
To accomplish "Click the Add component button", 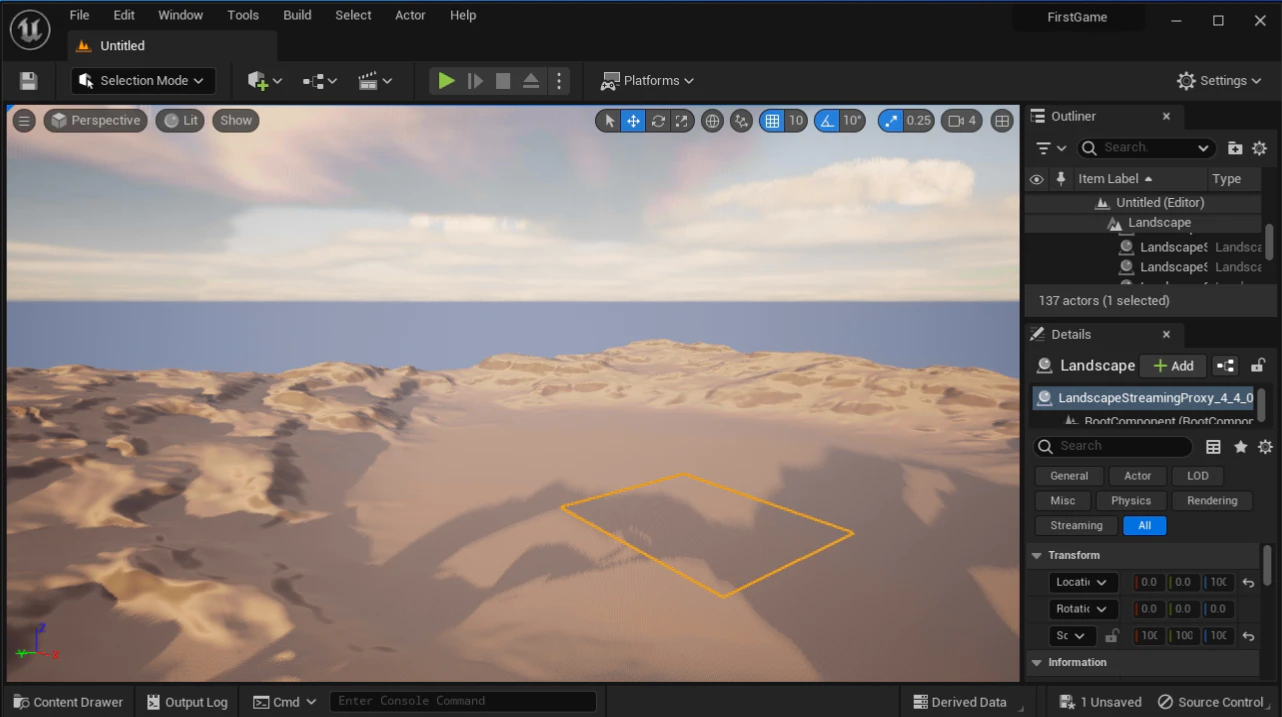I will tap(1173, 366).
